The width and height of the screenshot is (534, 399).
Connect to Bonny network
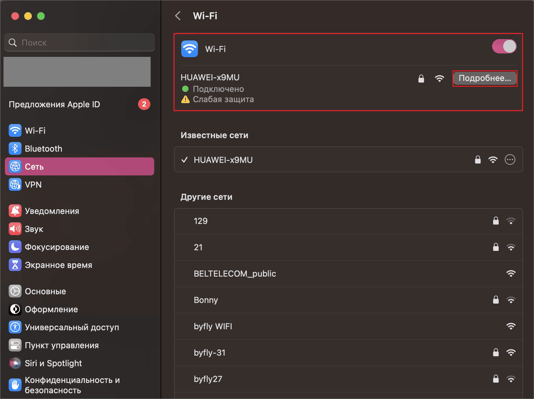(348, 300)
